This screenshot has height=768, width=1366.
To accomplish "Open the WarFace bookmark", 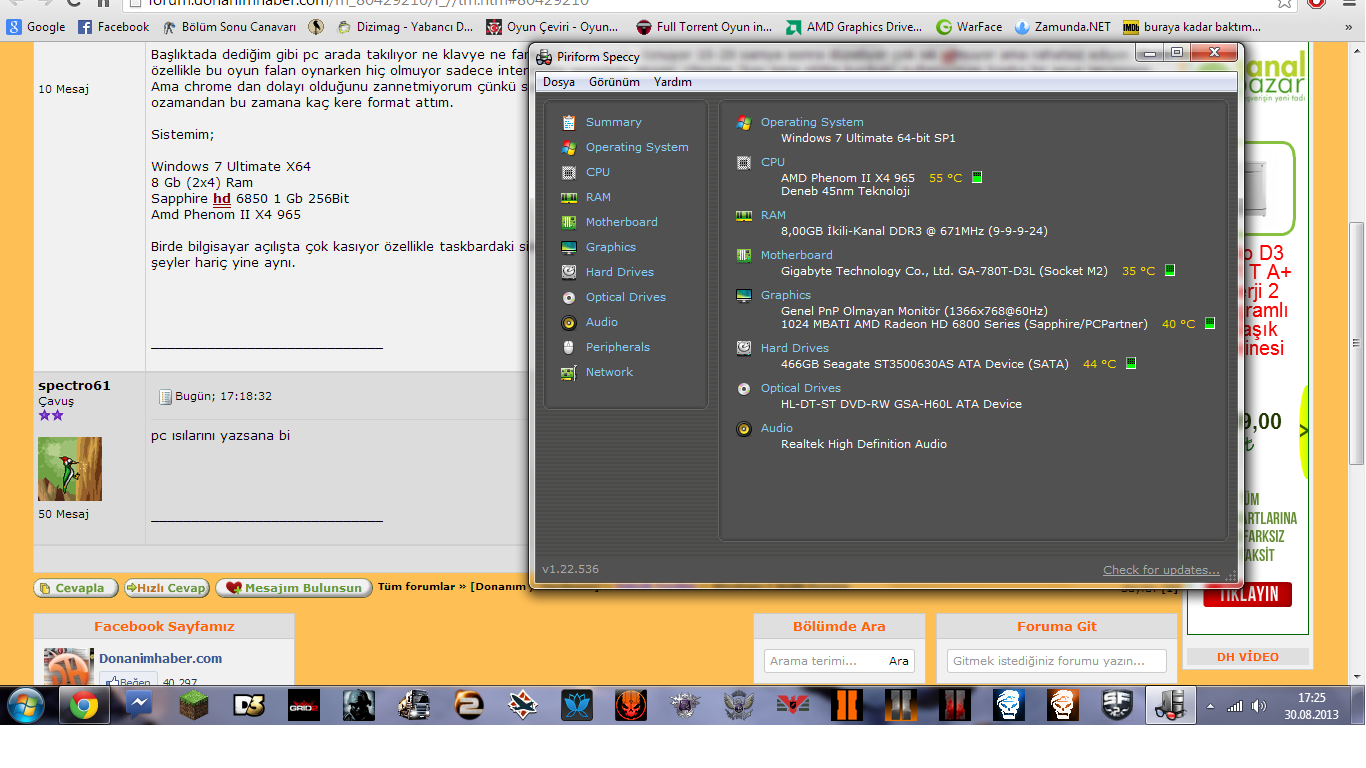I will coord(969,27).
